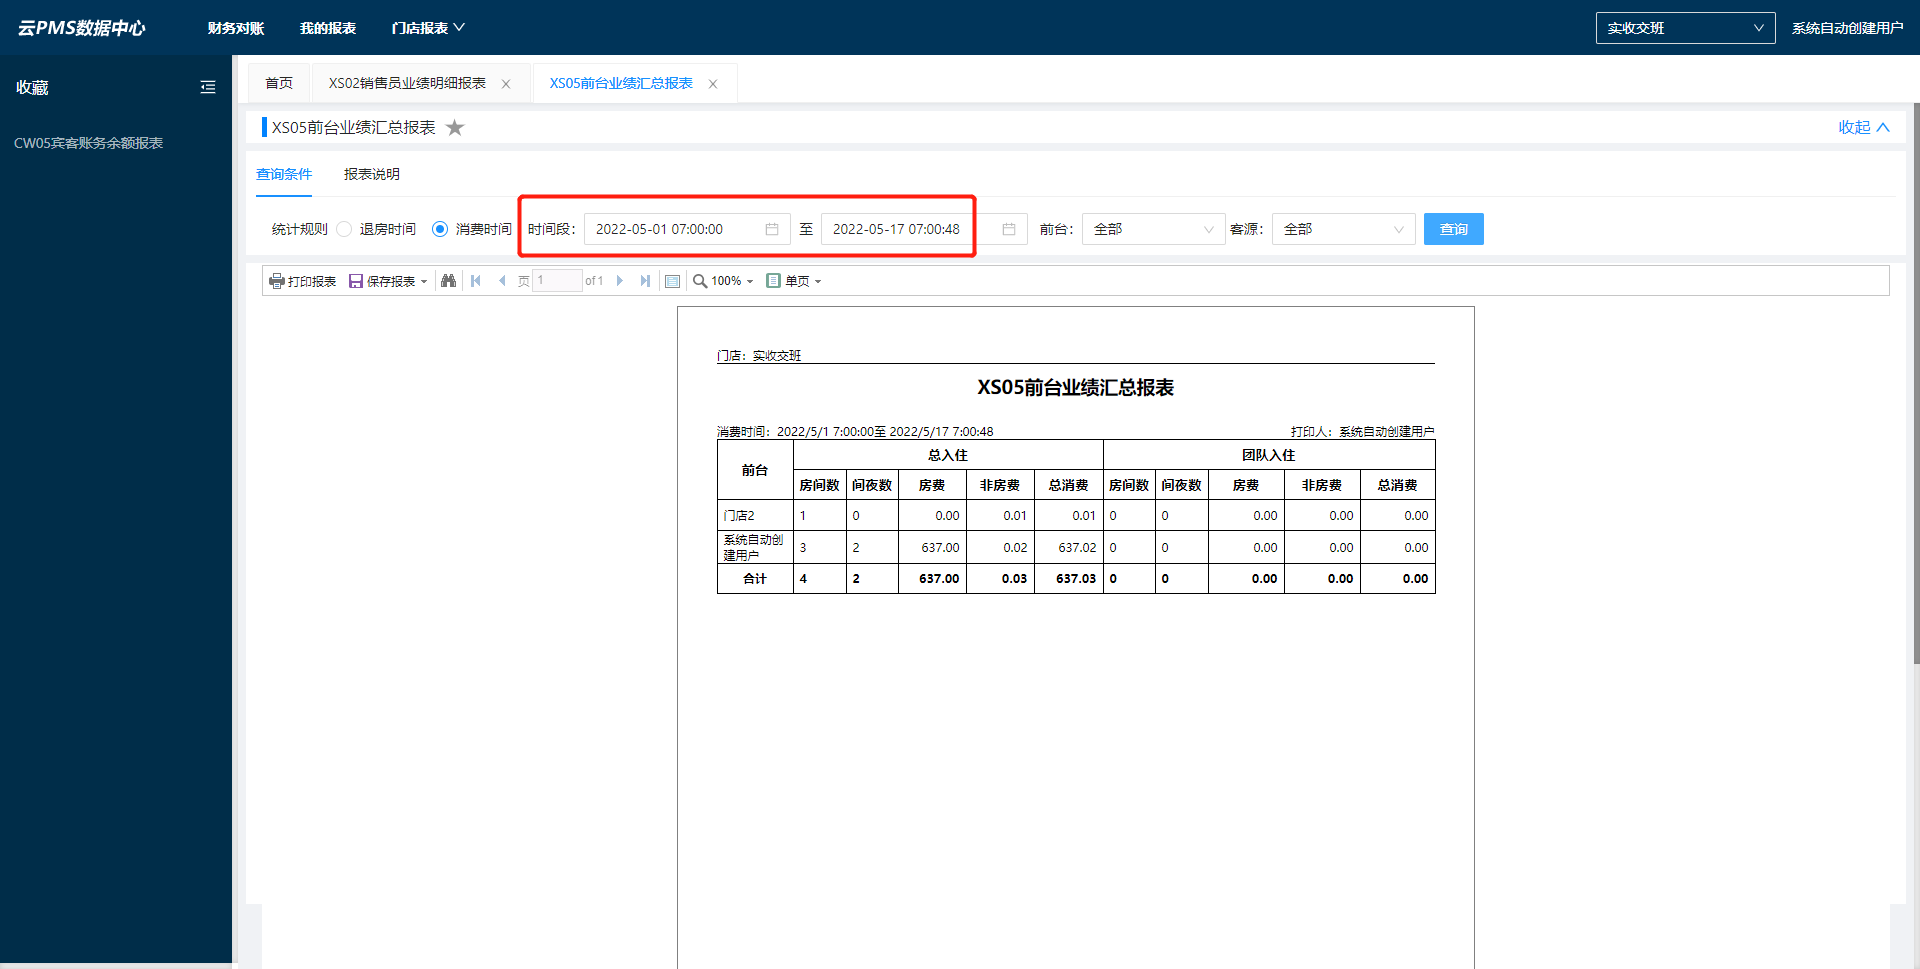Click 系统自动创建用户 account name

[x=1847, y=28]
